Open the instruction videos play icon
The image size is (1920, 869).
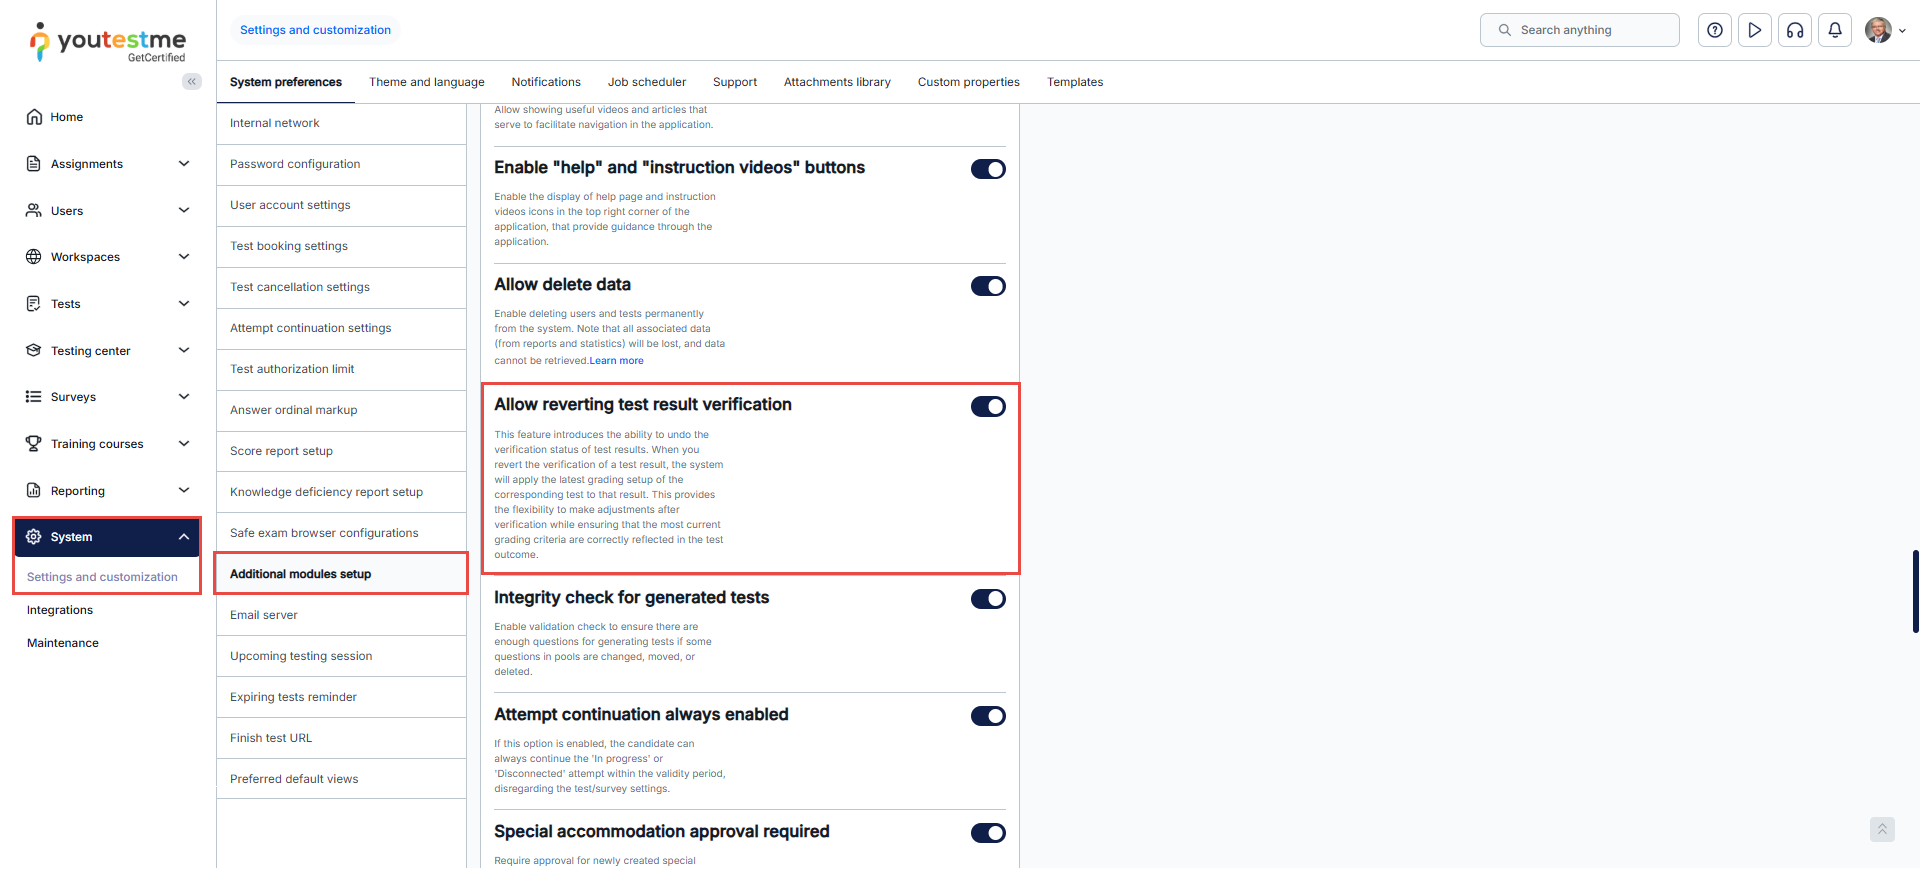pyautogui.click(x=1754, y=30)
